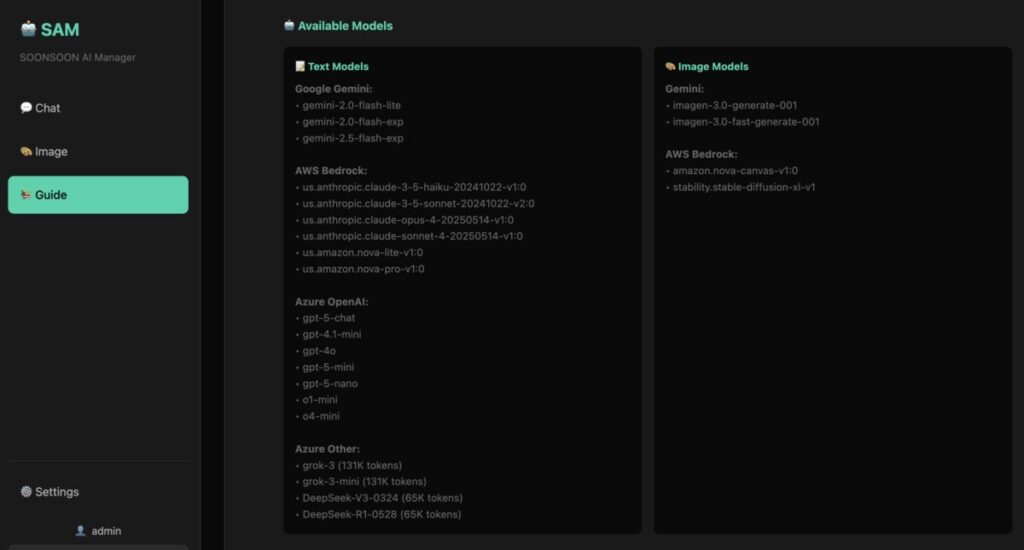Click AWS Bedrock label under Text Models

[x=330, y=170]
